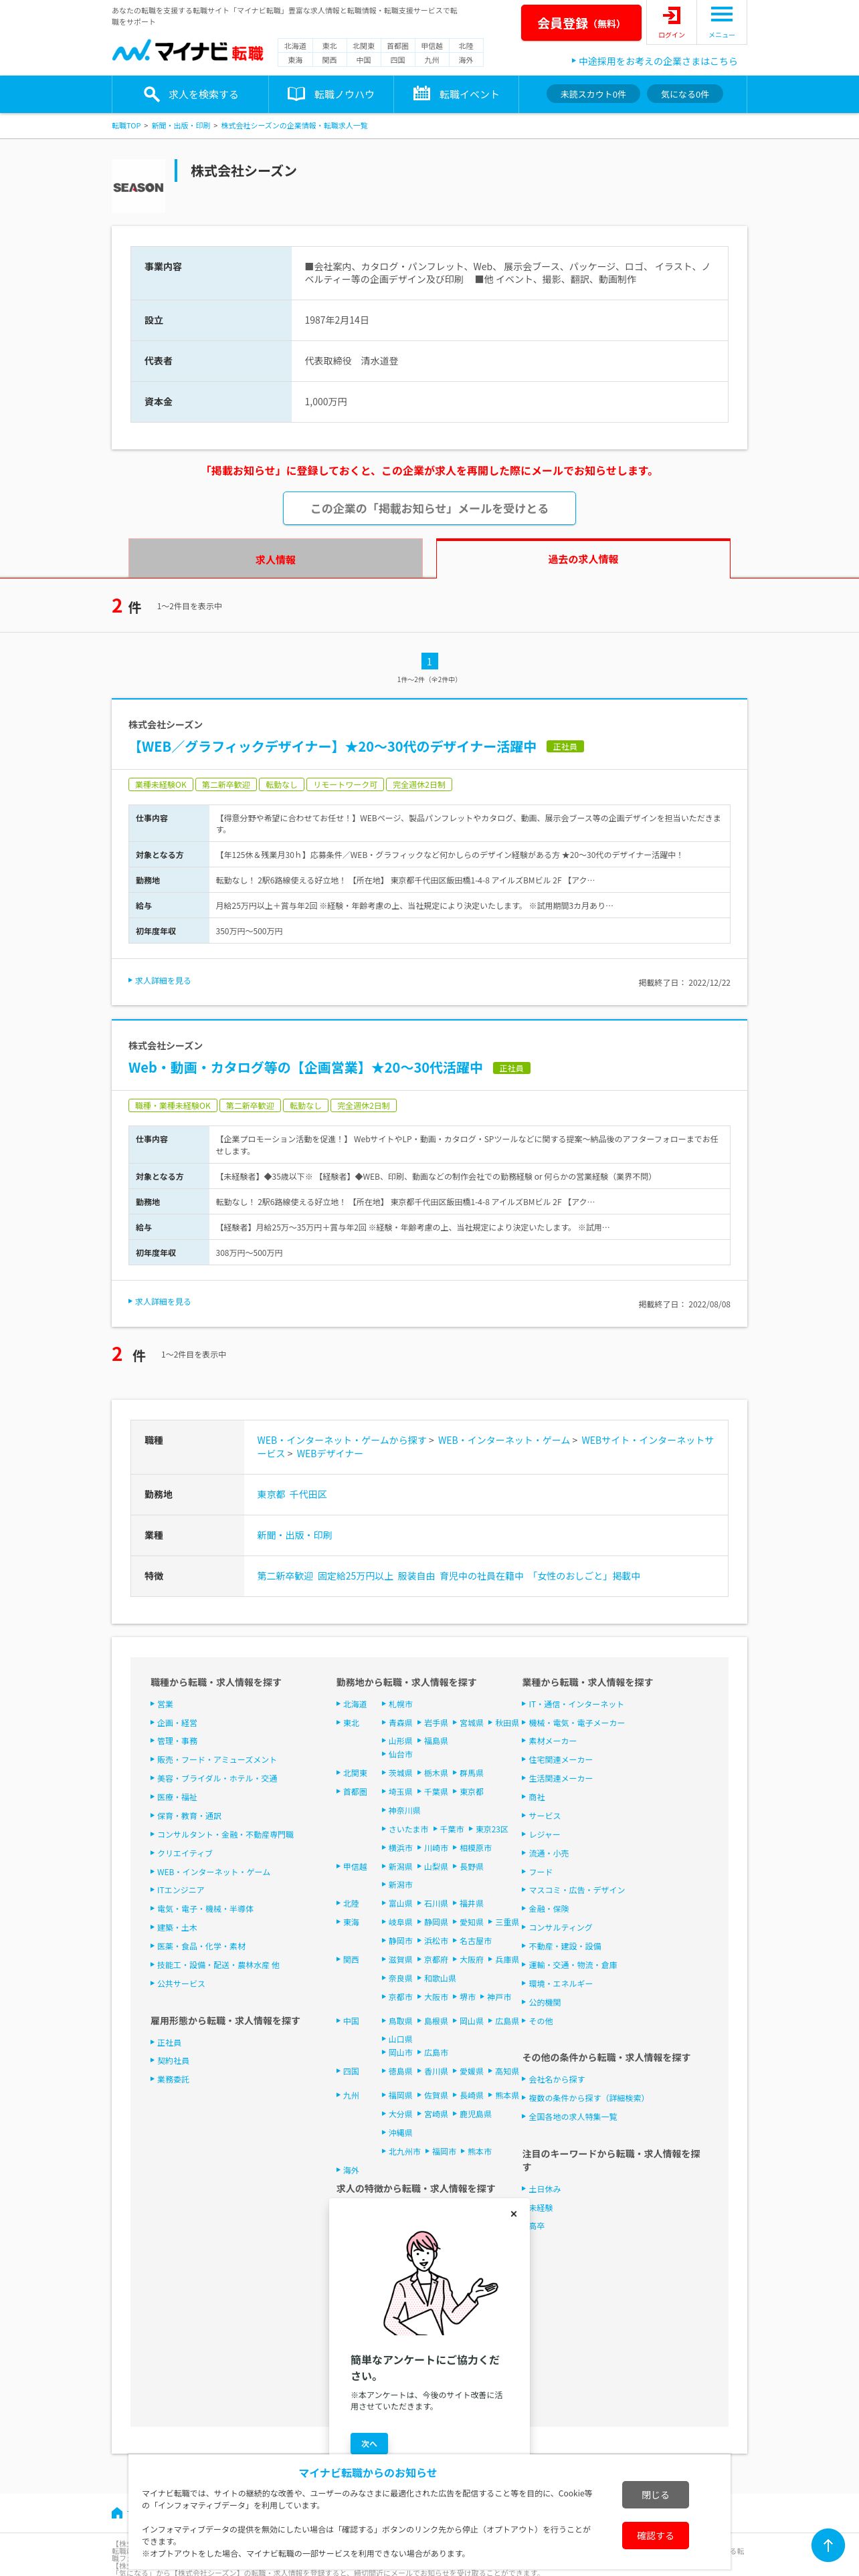Click the 正社員 employment type footer link
The height and width of the screenshot is (2576, 859).
point(169,2042)
